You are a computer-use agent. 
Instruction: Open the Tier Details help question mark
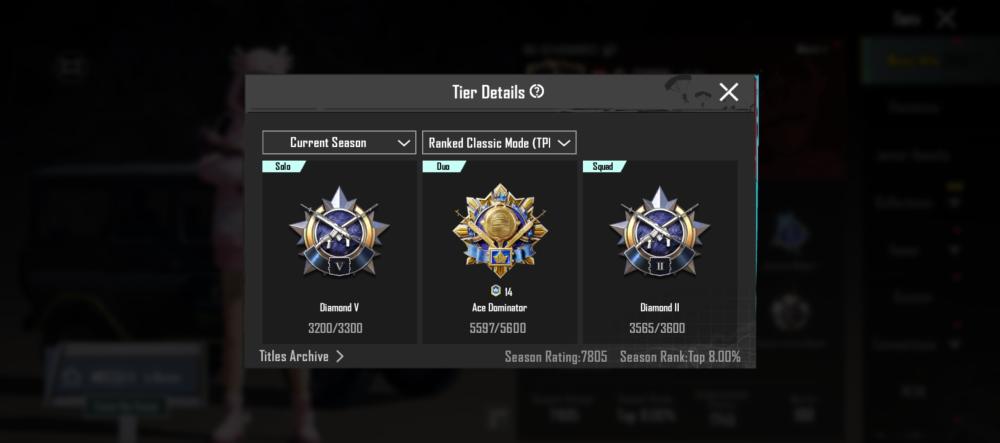coord(537,91)
